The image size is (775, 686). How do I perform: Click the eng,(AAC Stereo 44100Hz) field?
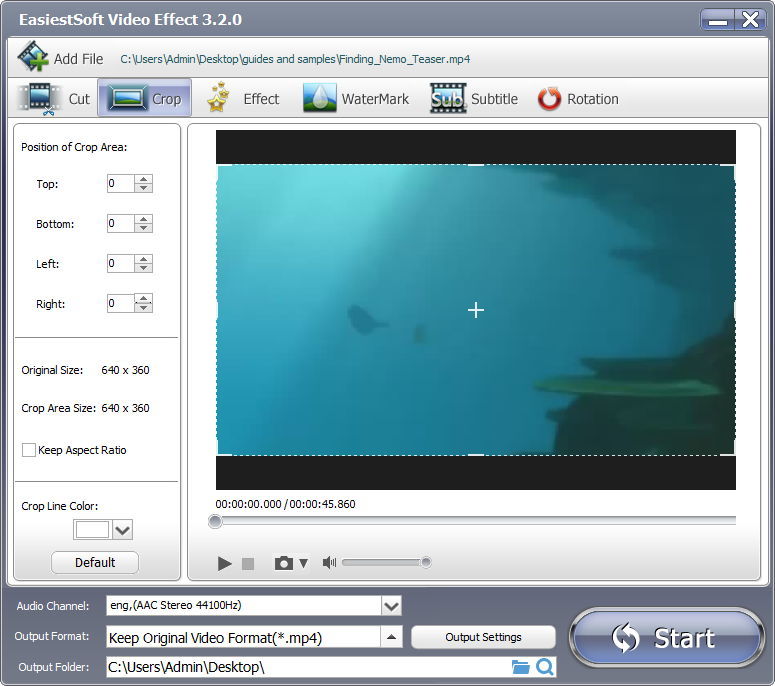(x=244, y=605)
